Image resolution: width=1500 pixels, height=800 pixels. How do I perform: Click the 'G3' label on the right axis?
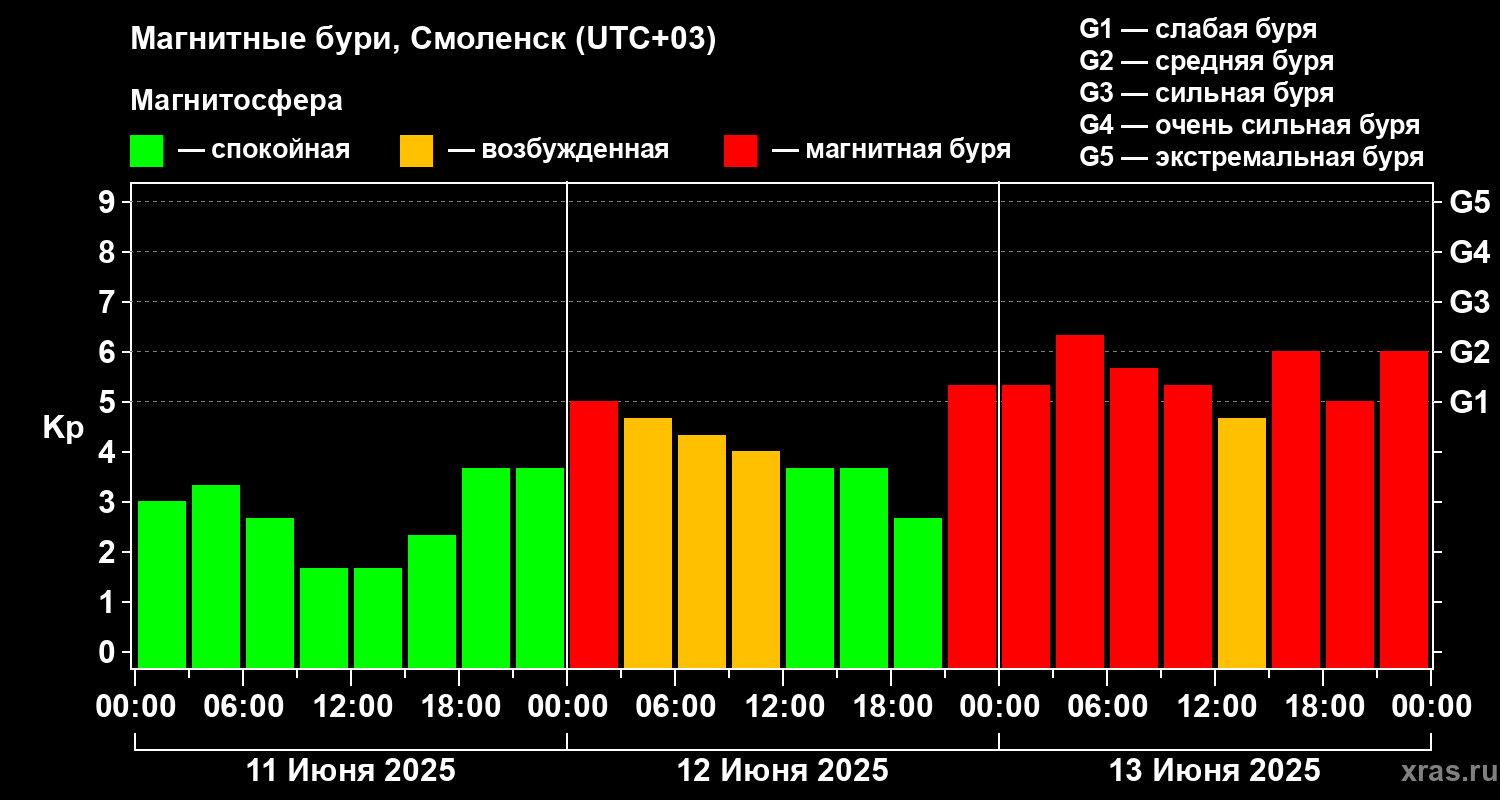(1470, 302)
